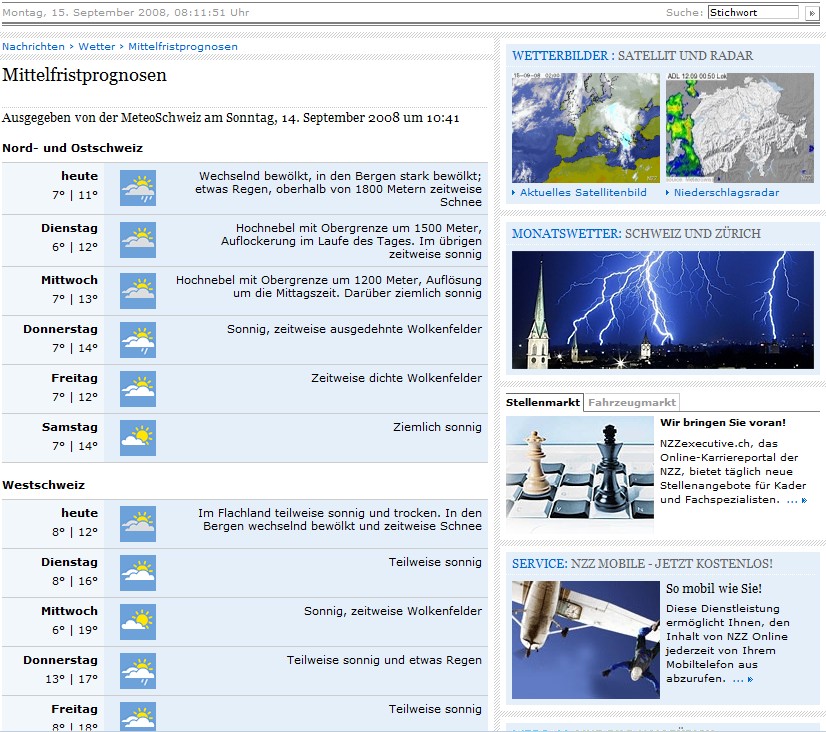
Task: Switch to the Fahrzeugmarkt tab
Action: point(631,402)
